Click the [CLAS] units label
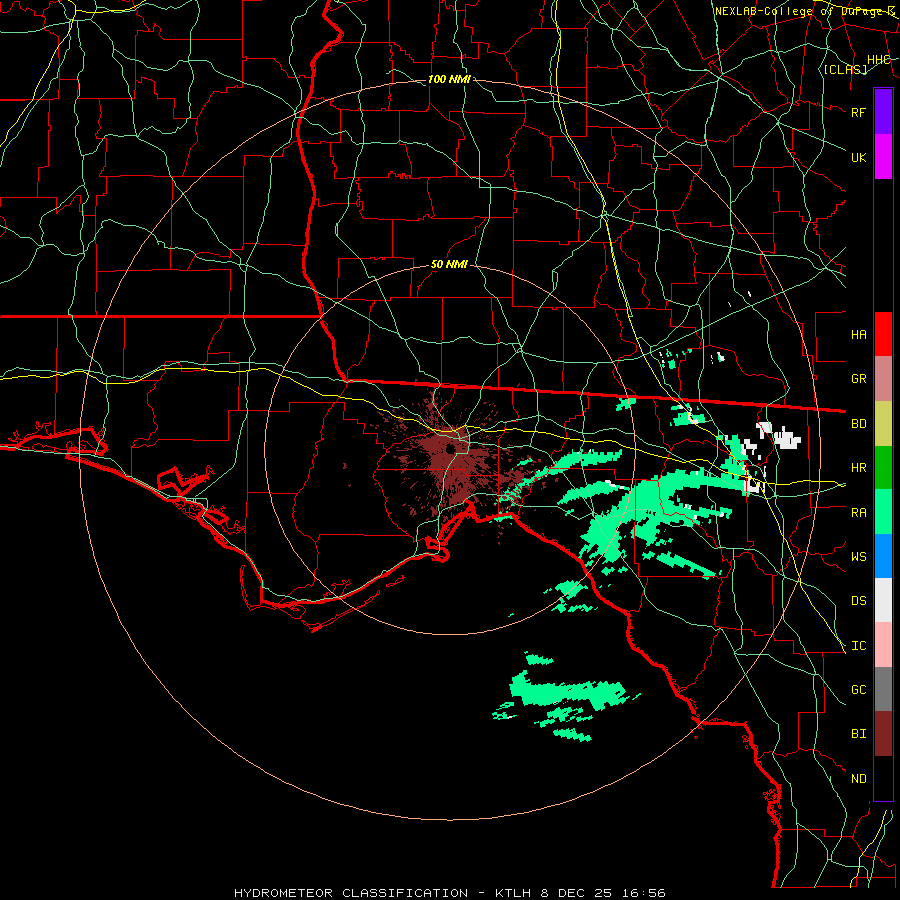Viewport: 900px width, 900px height. pos(845,69)
